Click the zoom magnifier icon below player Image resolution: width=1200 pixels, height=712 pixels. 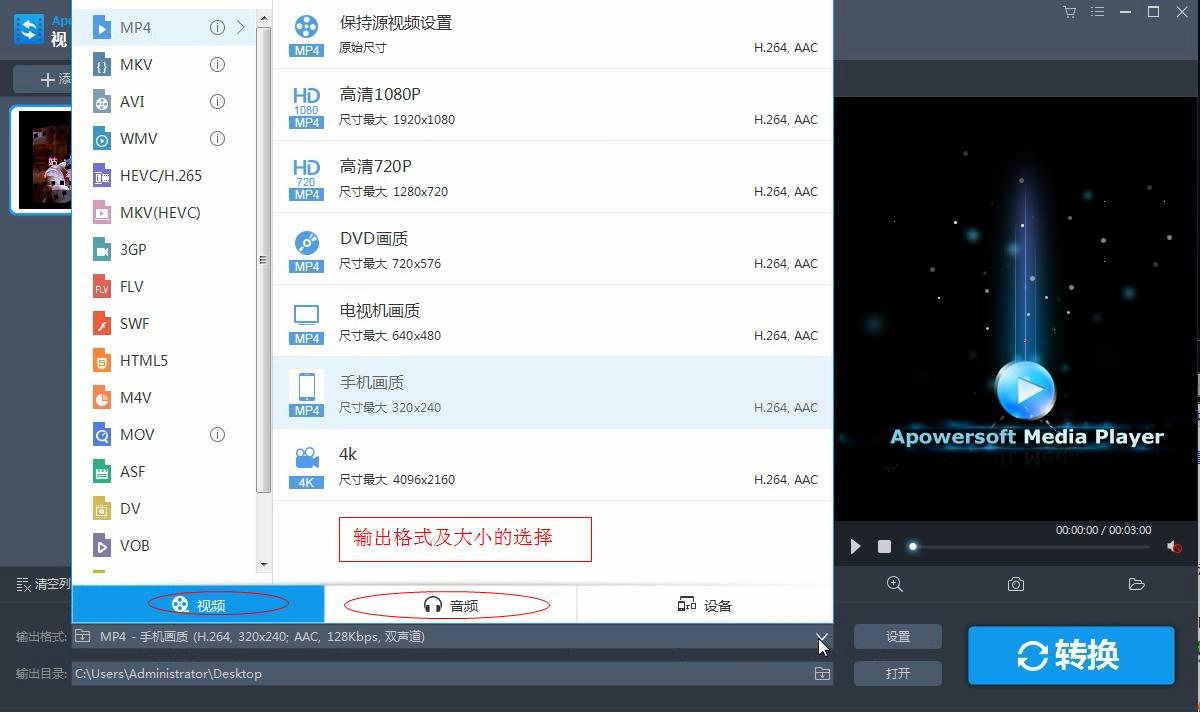coord(895,584)
